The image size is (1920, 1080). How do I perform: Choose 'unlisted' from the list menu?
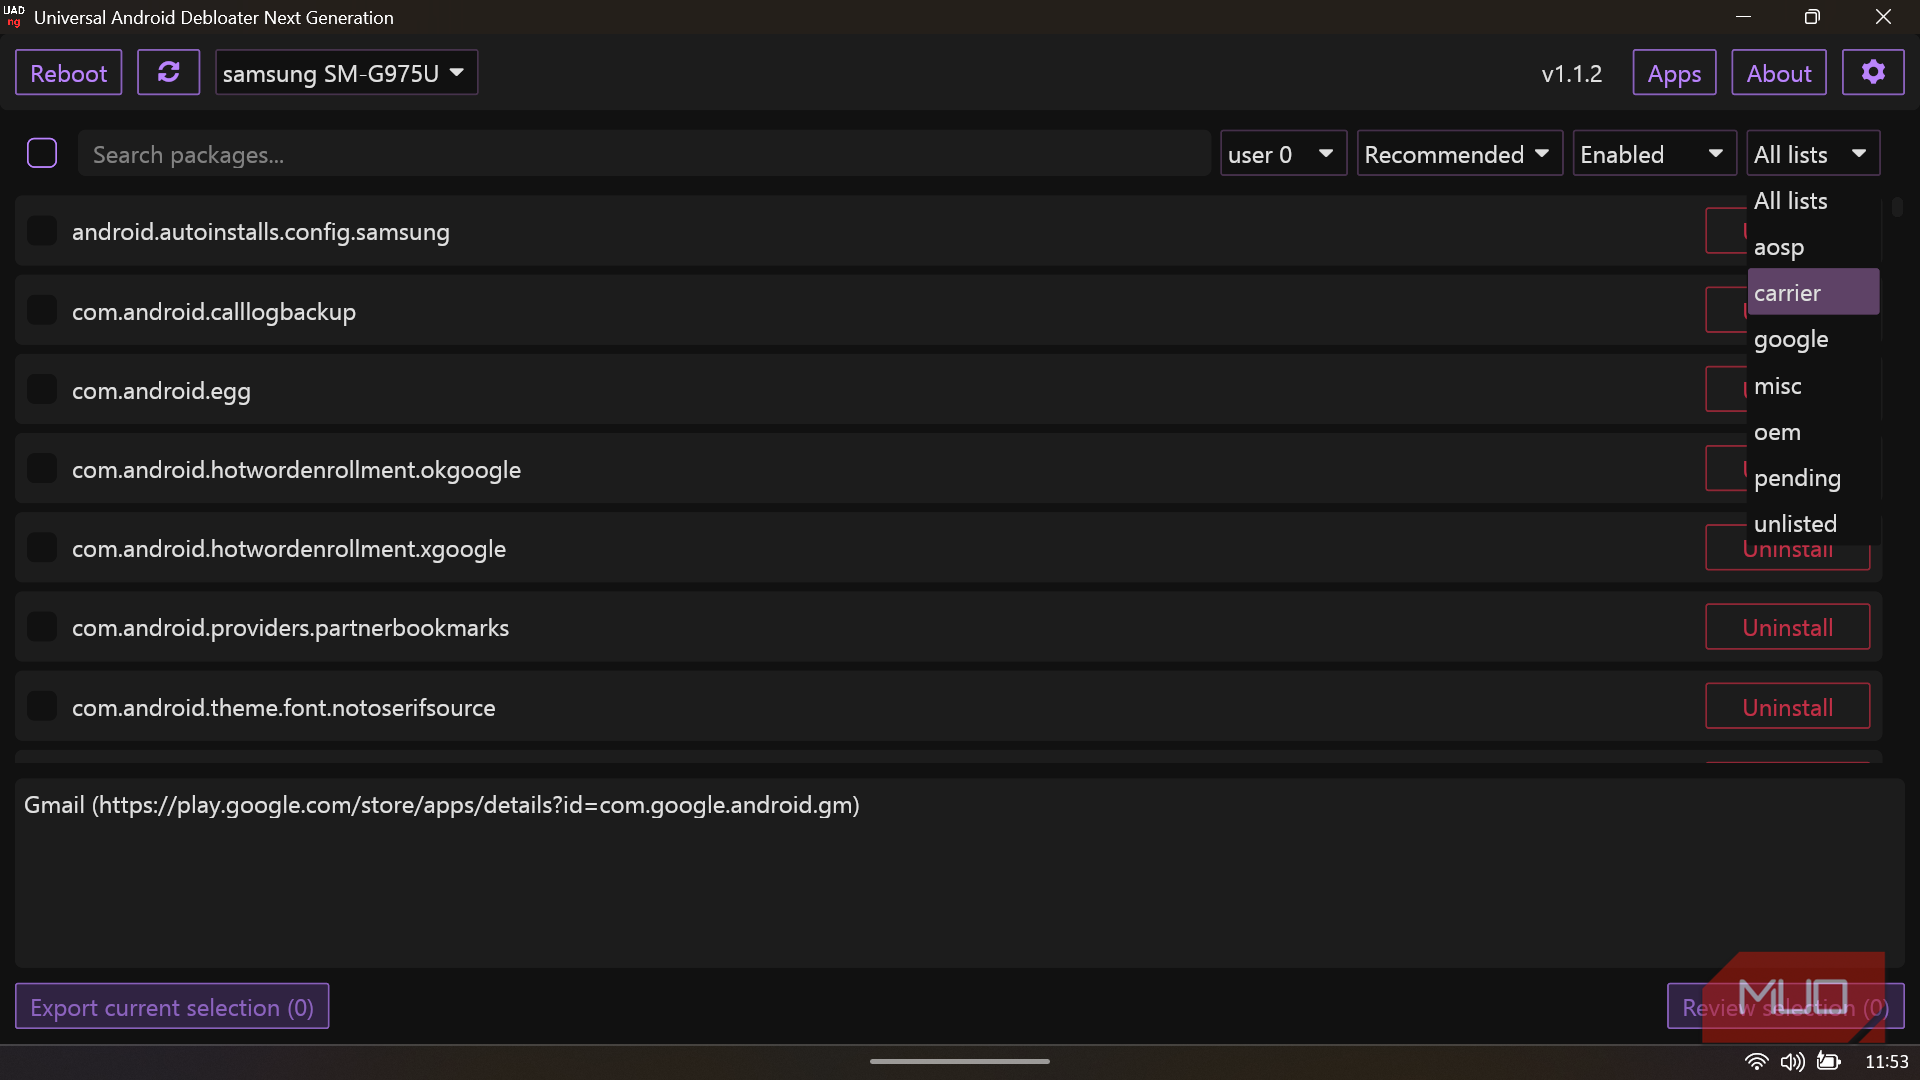point(1813,523)
